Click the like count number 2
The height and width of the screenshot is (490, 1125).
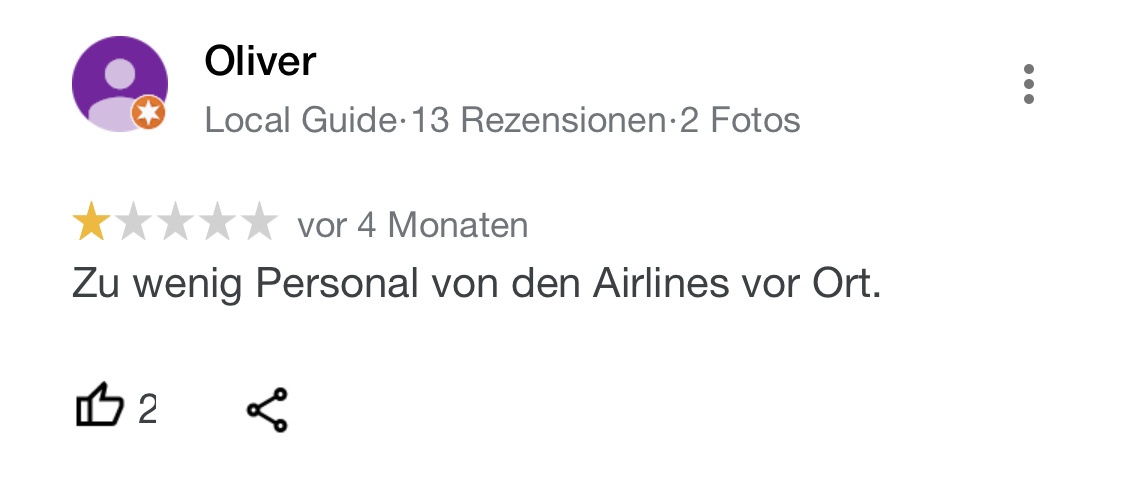pyautogui.click(x=147, y=409)
